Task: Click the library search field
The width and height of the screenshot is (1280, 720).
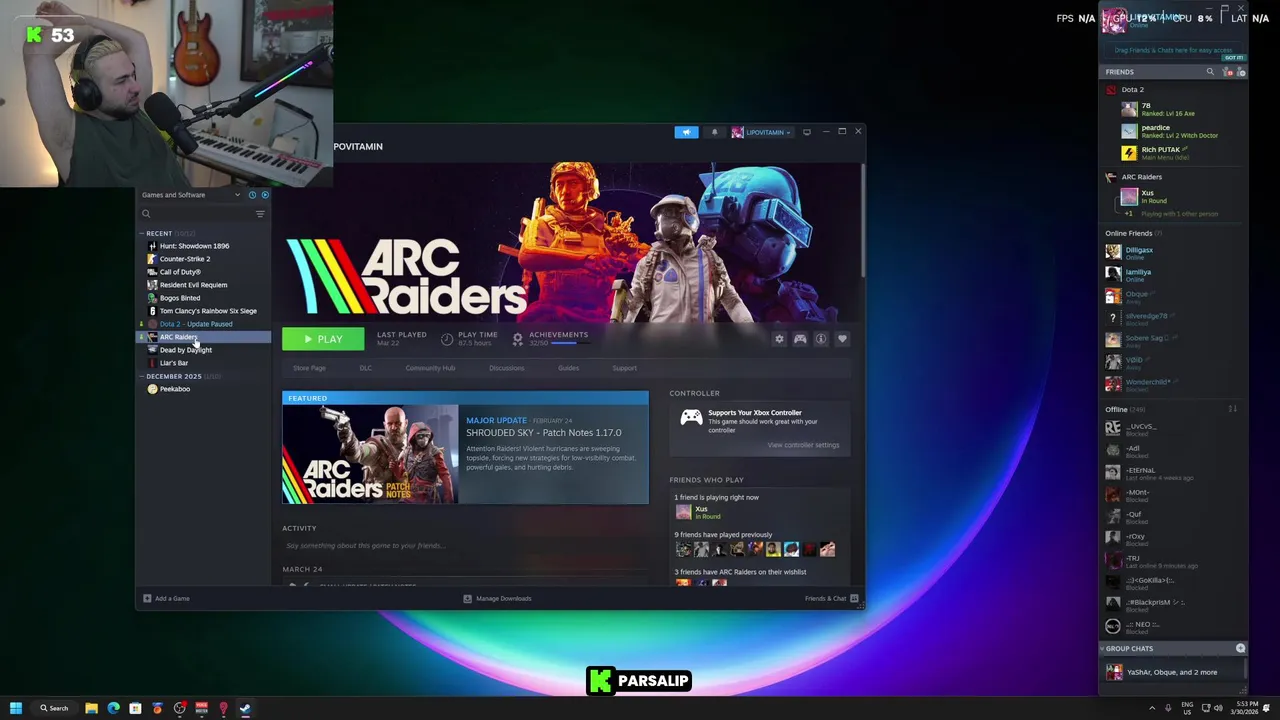Action: pos(198,214)
